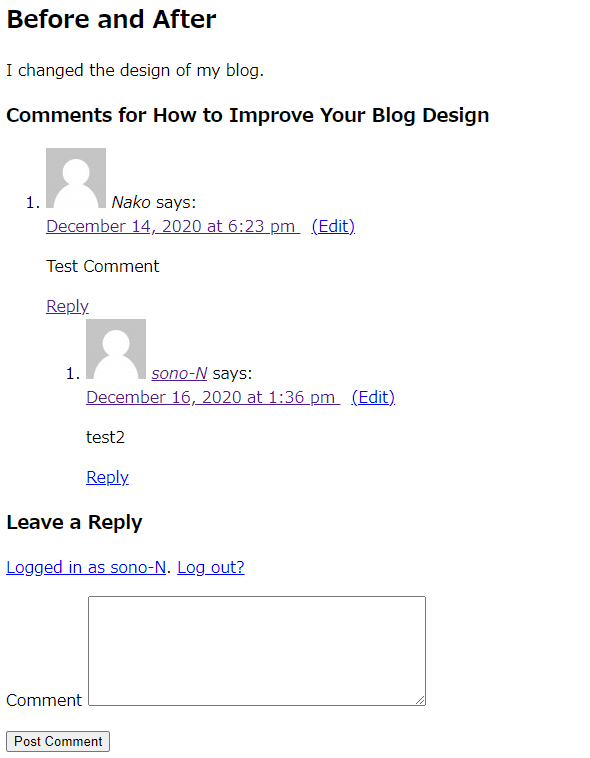Focus the Comment text area
Image resolution: width=590 pixels, height=758 pixels.
(257, 651)
